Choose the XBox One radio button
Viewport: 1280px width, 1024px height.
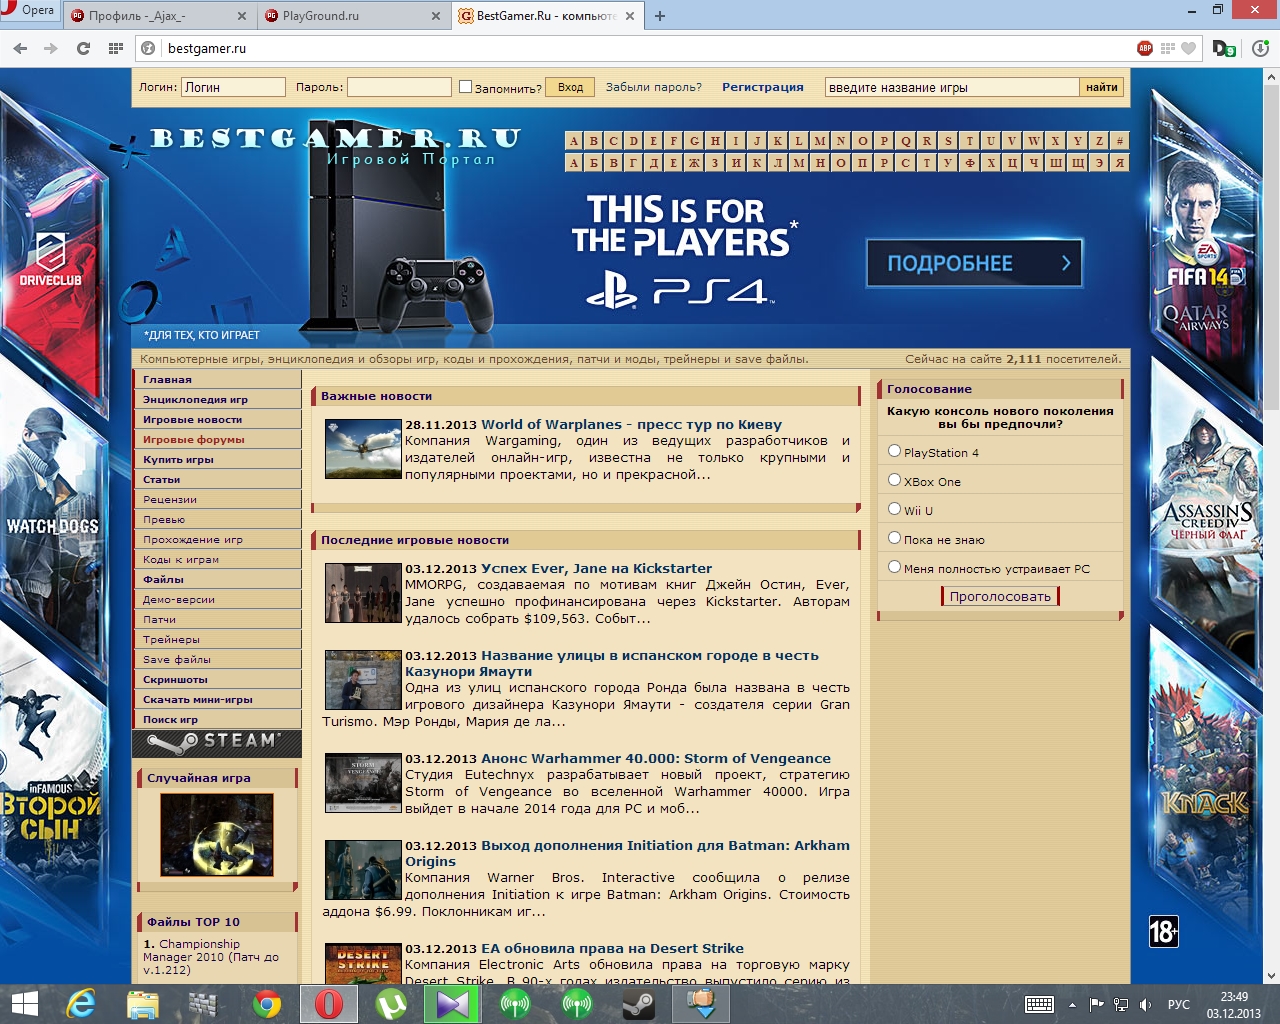click(895, 480)
